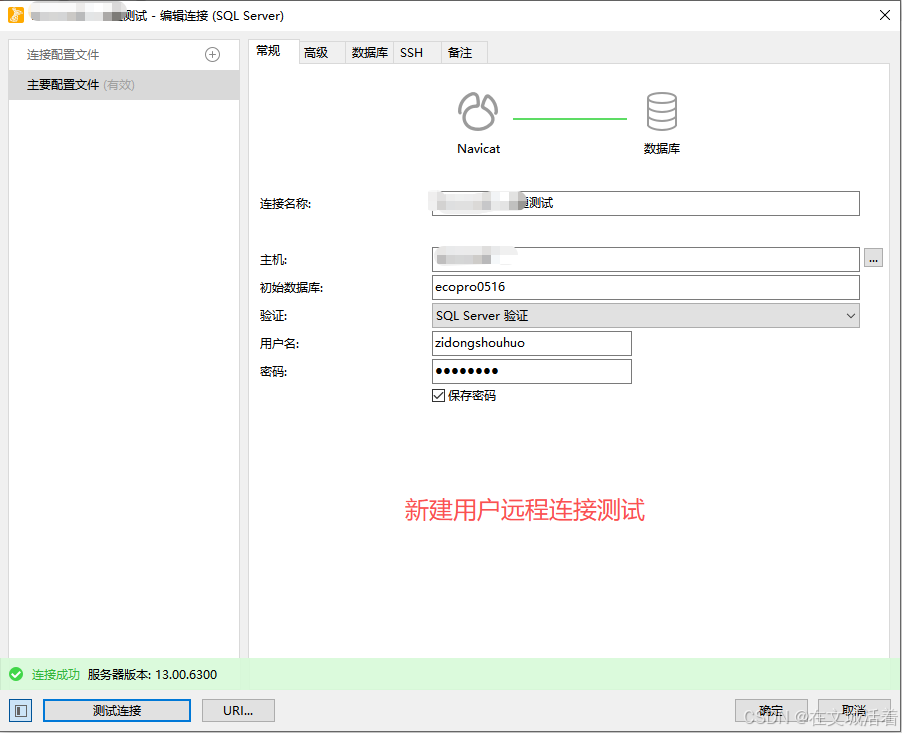Image resolution: width=902 pixels, height=733 pixels.
Task: Toggle the 保存密码 checkbox
Action: coord(438,396)
